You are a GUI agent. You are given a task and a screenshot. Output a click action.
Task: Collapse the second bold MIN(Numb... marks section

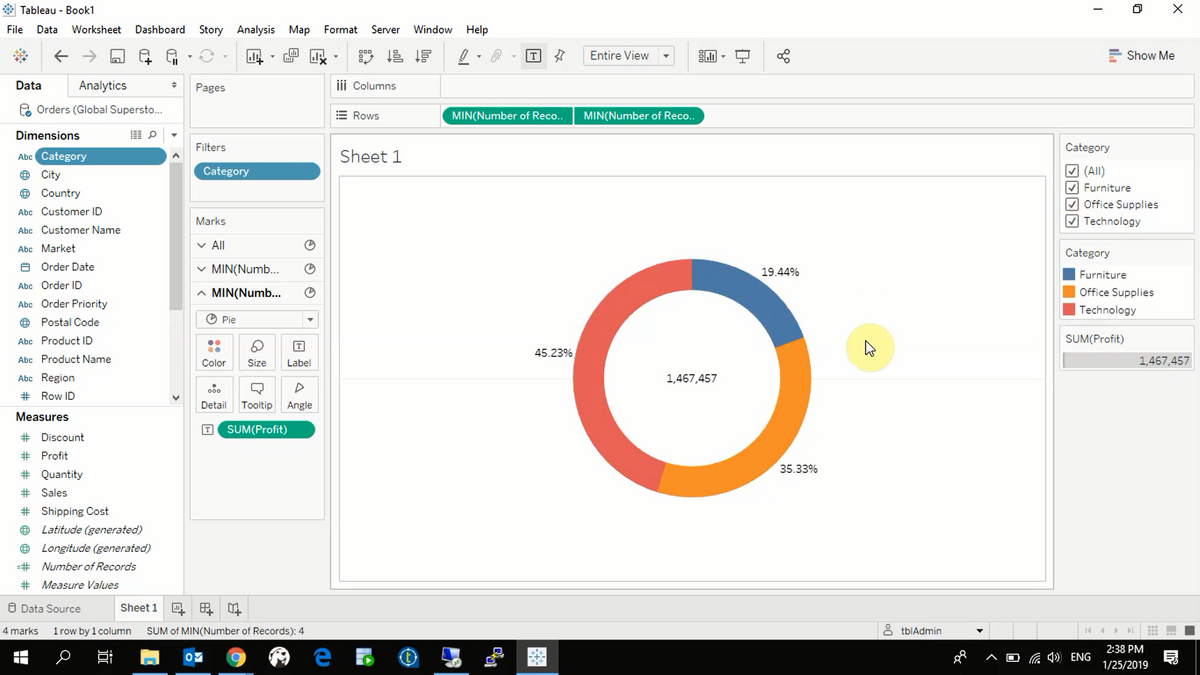(x=202, y=293)
